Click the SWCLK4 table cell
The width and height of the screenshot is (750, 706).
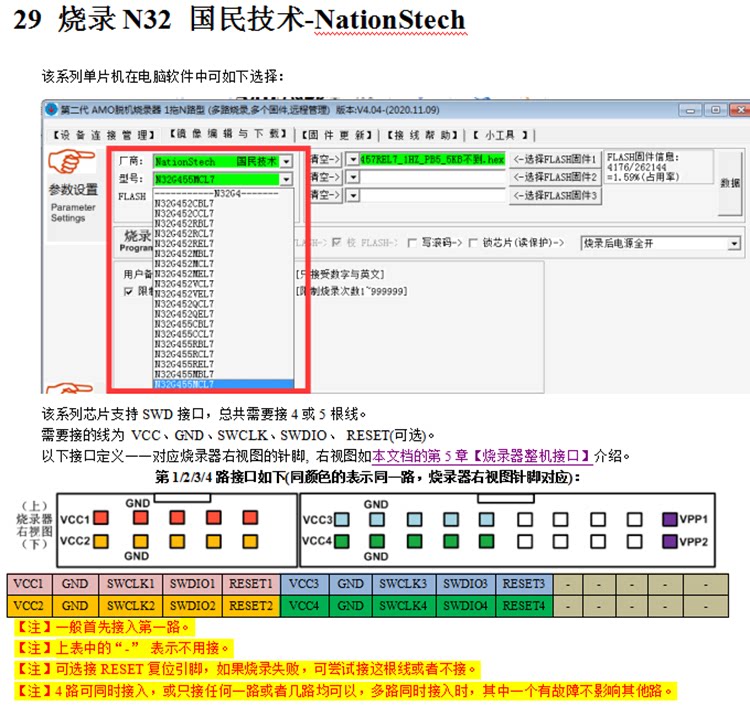pos(404,606)
